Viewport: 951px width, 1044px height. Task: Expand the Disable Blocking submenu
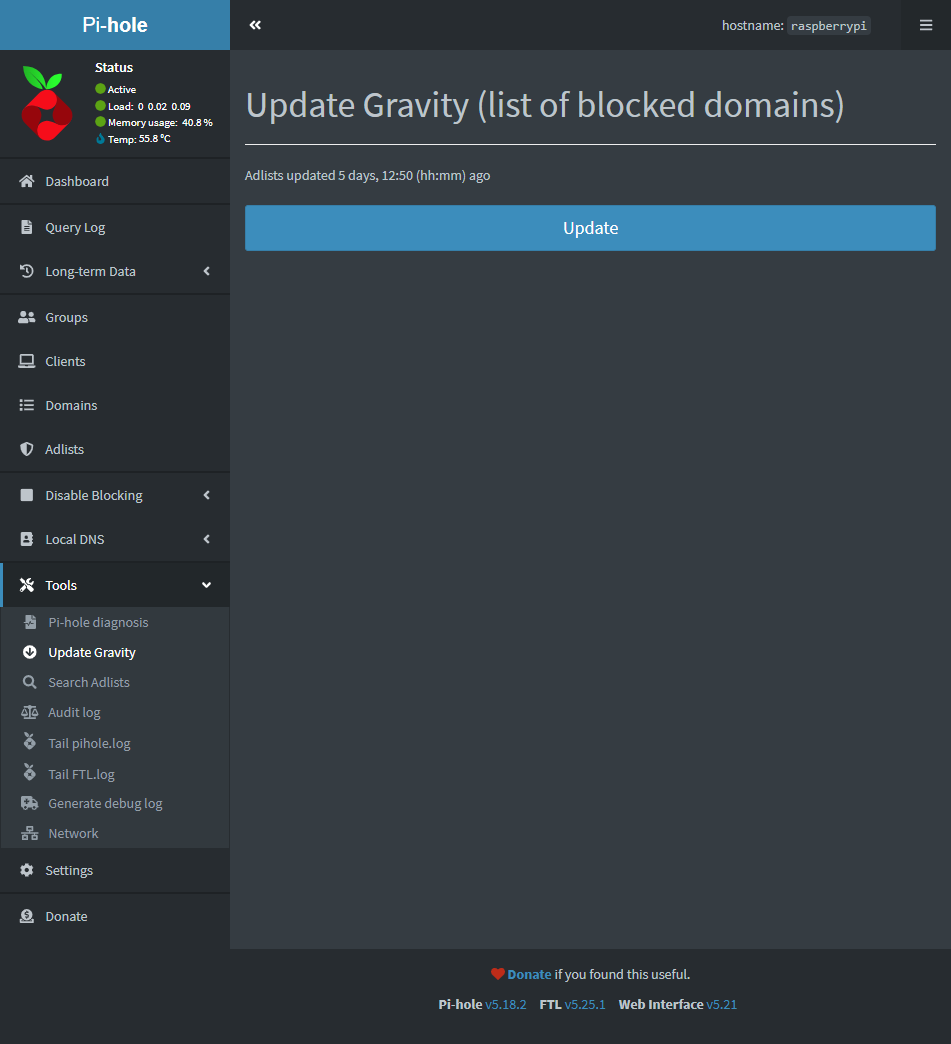207,495
